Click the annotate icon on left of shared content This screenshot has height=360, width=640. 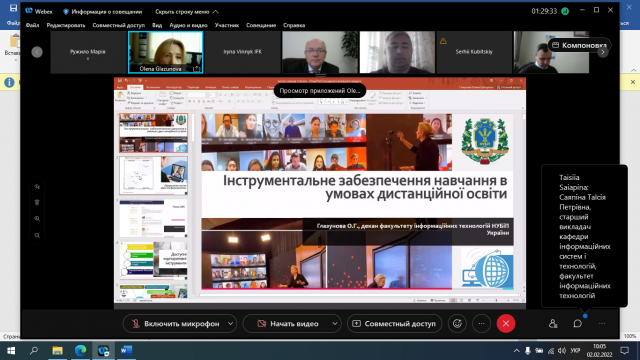[x=37, y=187]
